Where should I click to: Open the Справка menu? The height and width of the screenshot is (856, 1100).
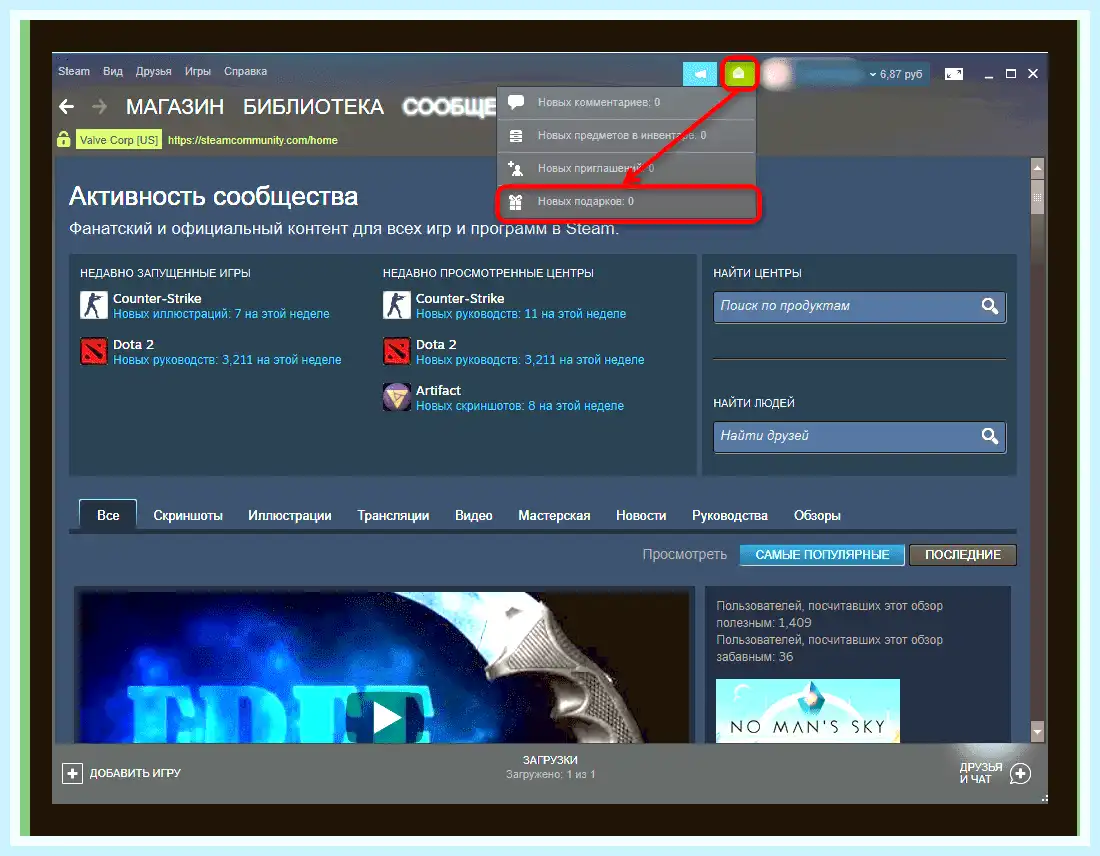point(246,71)
